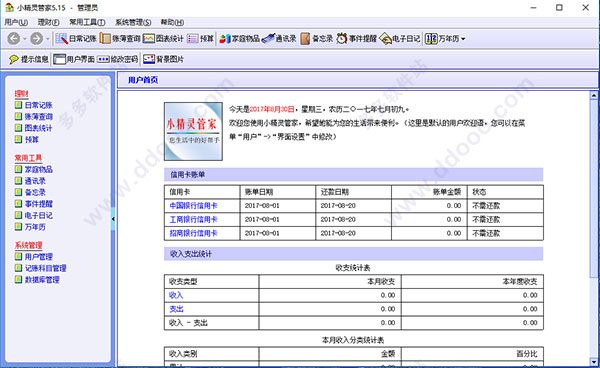Open the 工商银行信用卡 link
Viewport: 600px width, 368px height.
tap(193, 219)
